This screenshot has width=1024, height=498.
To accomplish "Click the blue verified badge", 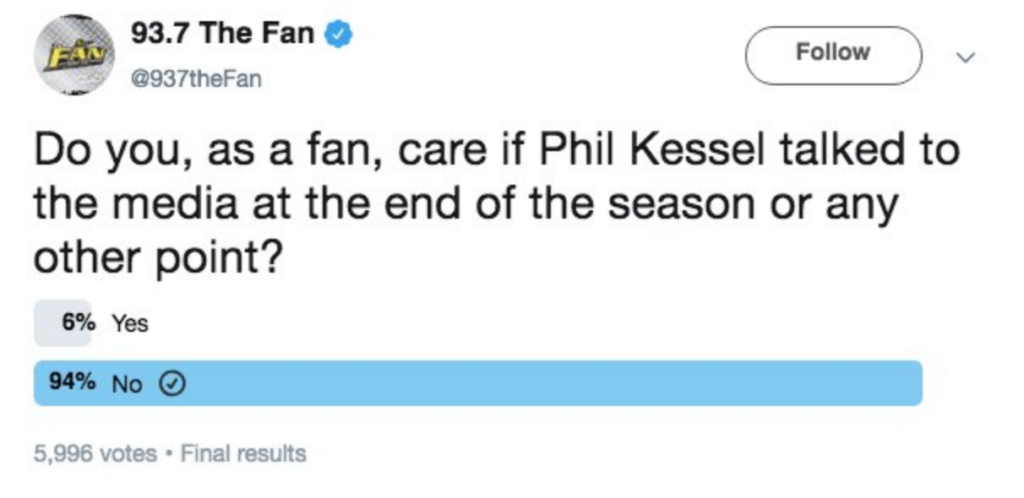I will click(340, 35).
